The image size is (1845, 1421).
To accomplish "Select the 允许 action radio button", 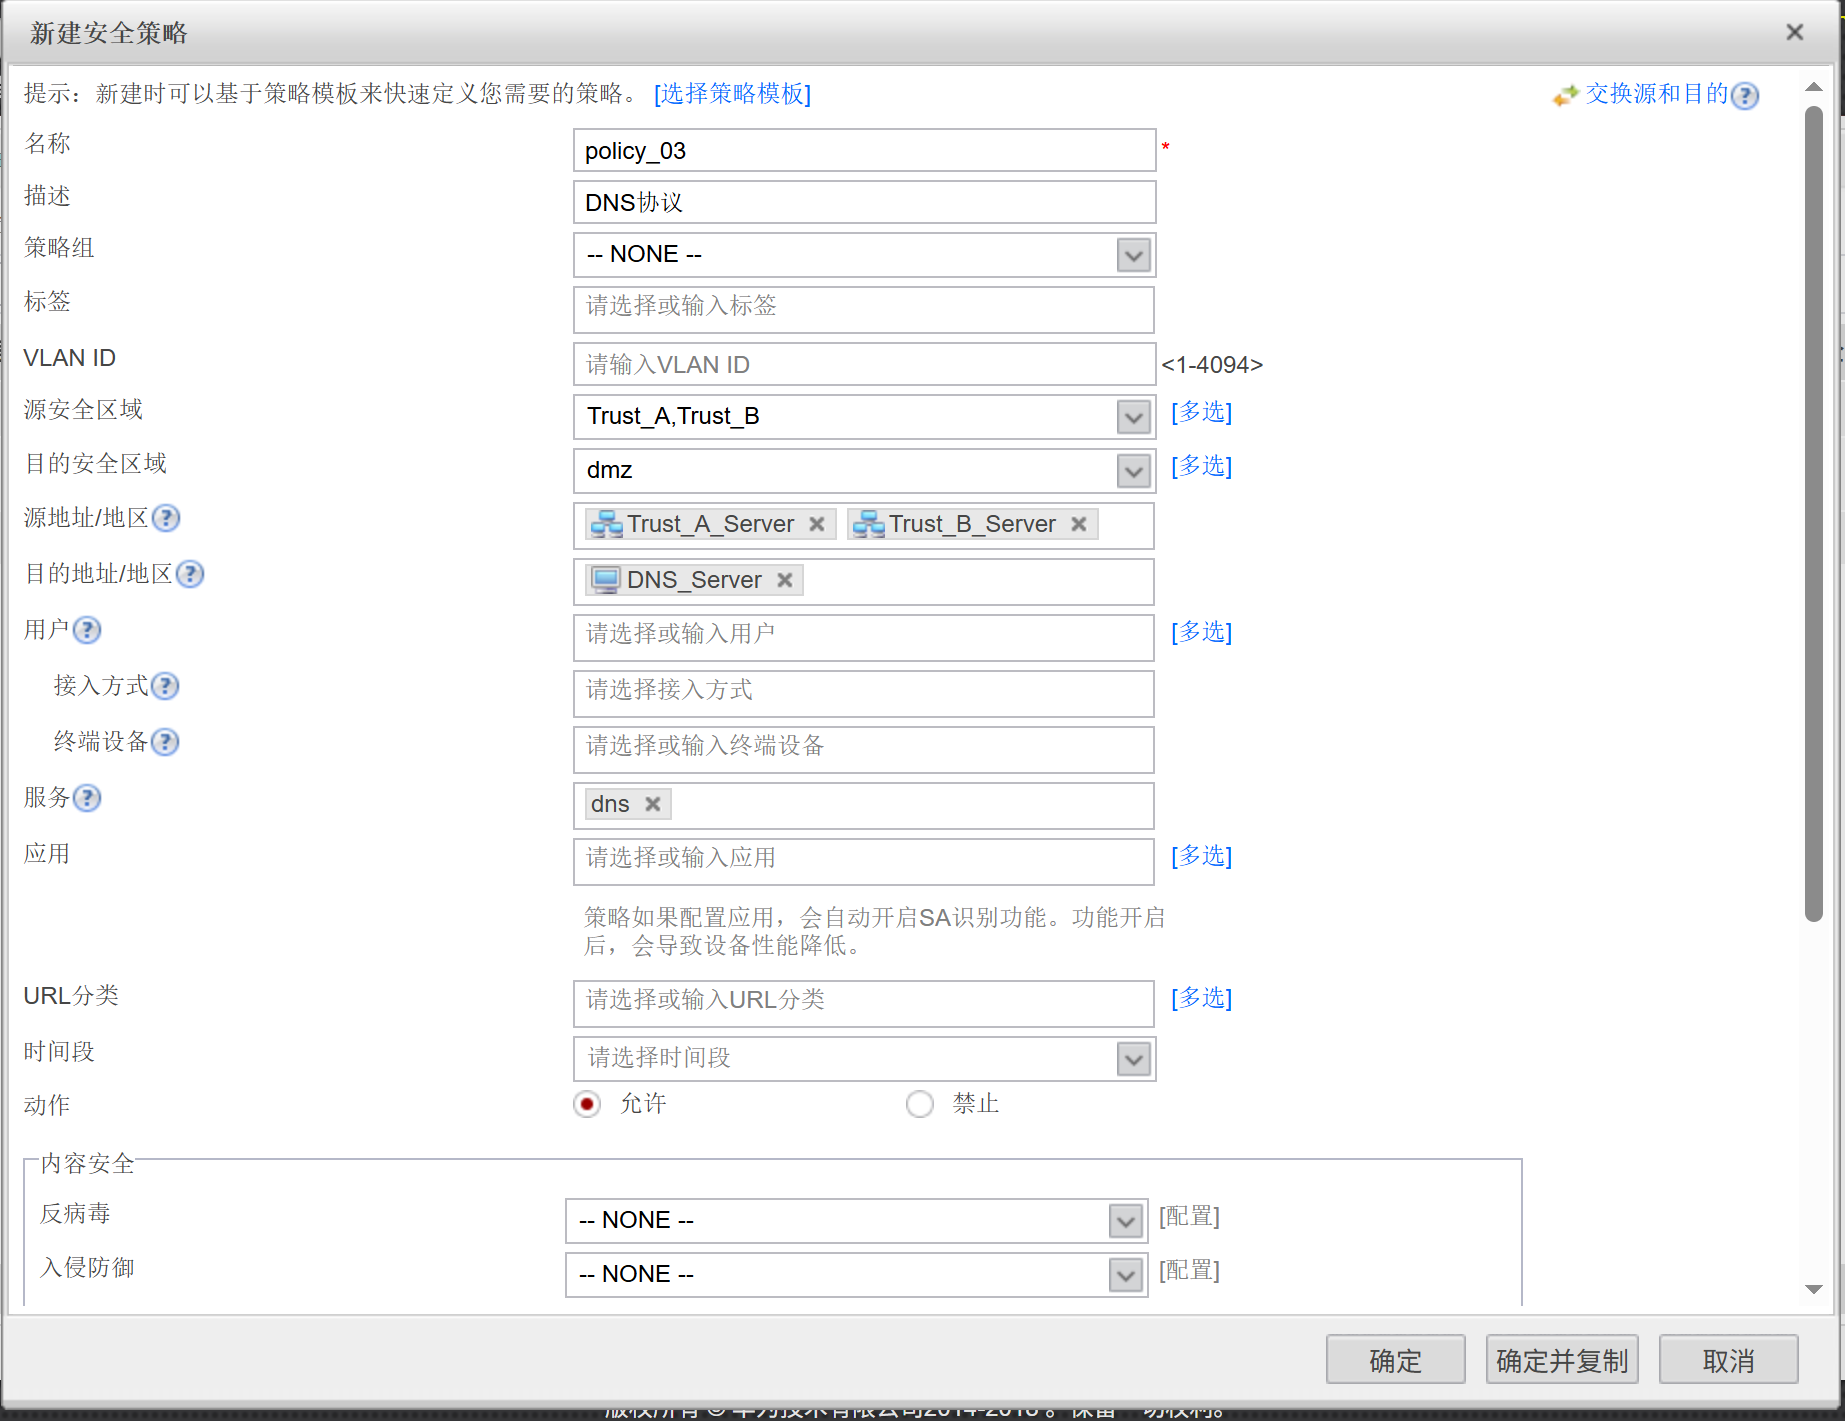I will 587,1104.
